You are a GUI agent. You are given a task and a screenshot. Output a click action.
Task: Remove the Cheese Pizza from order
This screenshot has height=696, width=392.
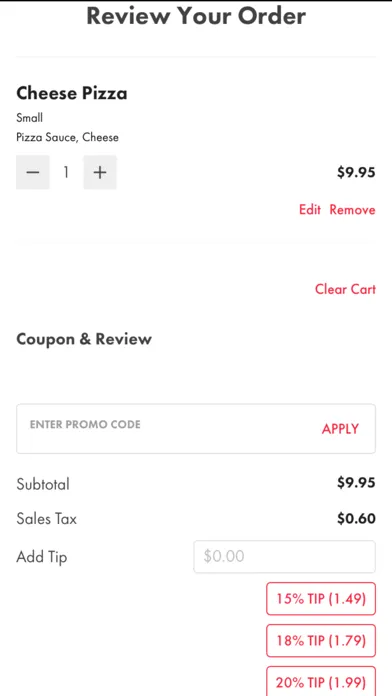coord(352,210)
